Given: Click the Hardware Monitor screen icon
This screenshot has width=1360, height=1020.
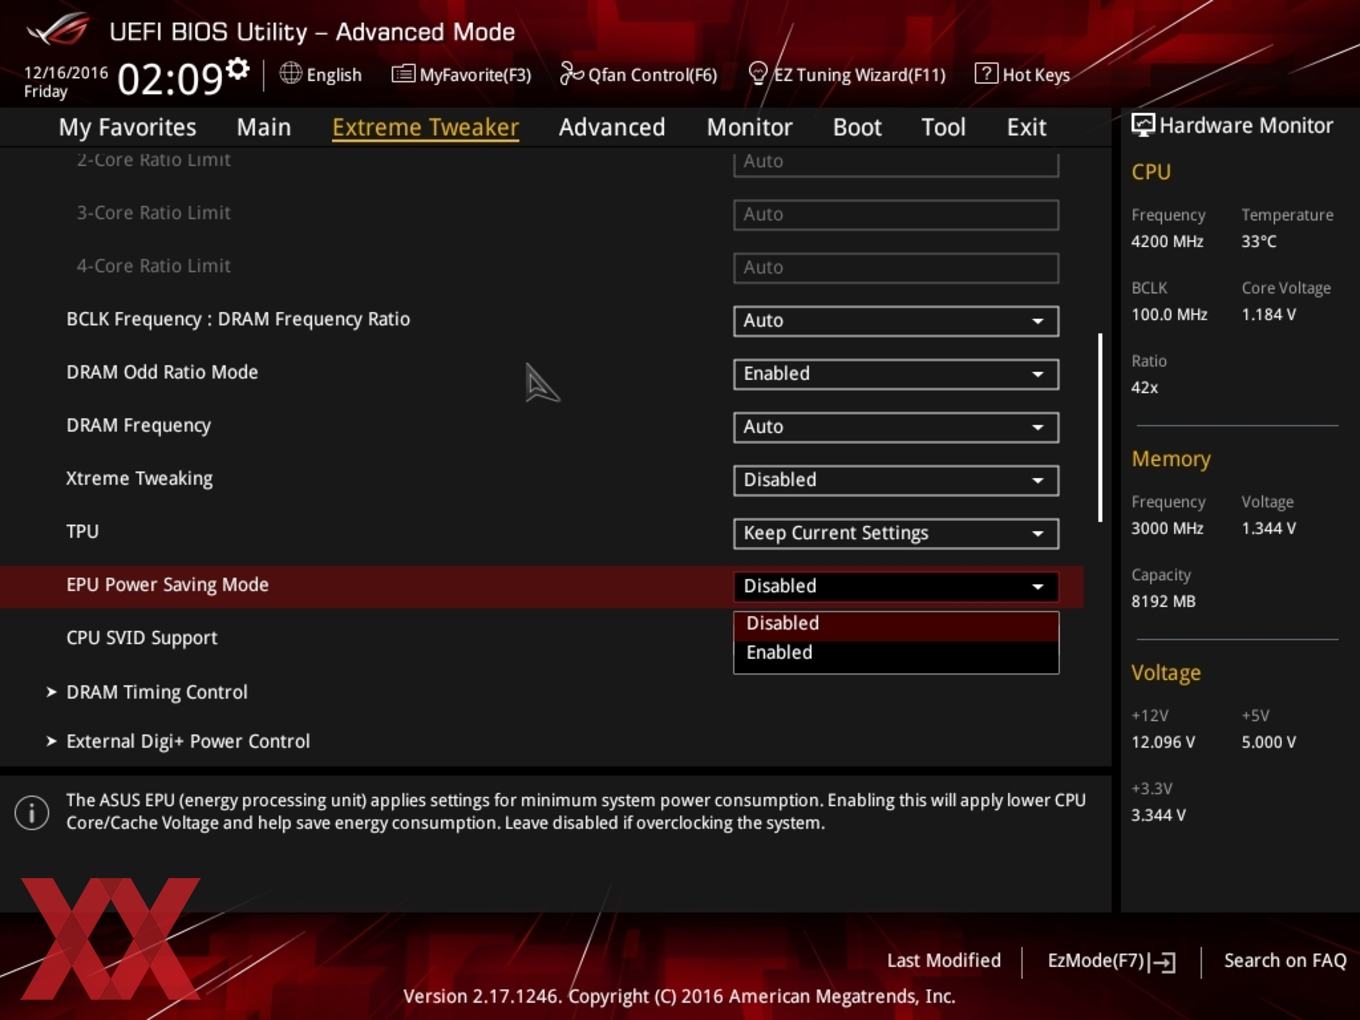Looking at the screenshot, I should point(1143,125).
